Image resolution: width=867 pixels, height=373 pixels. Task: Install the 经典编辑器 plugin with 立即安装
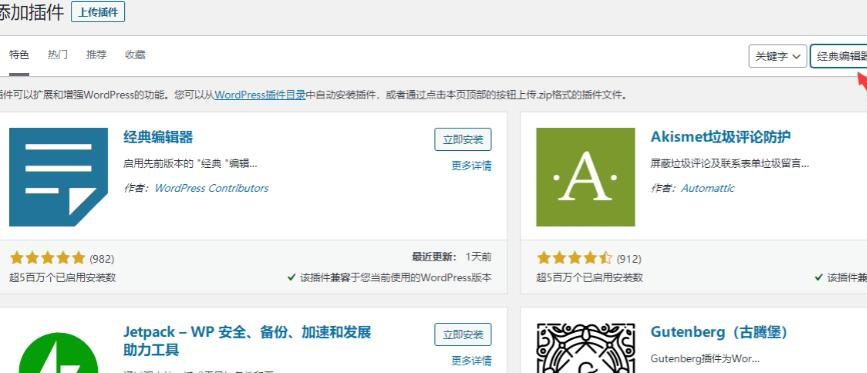463,139
